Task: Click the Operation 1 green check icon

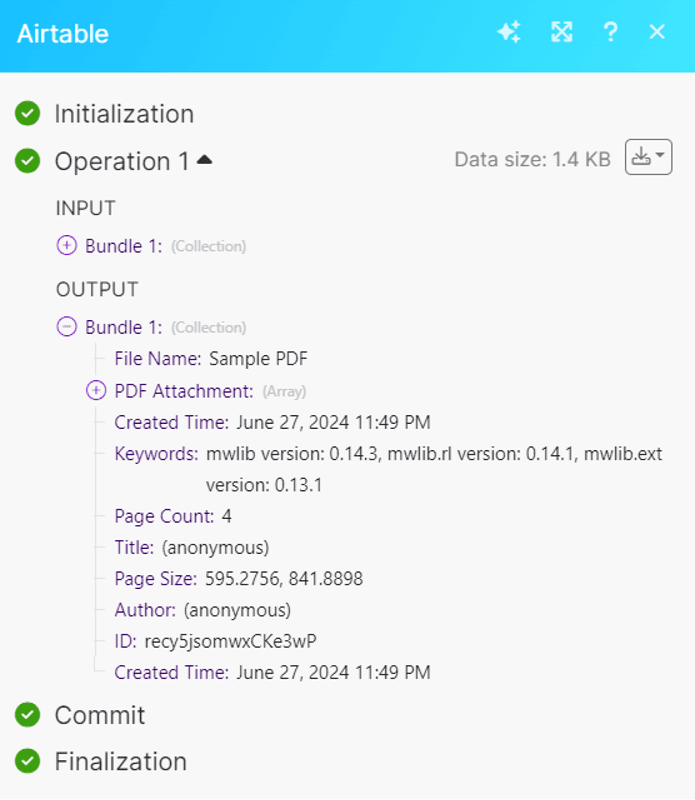Action: (28, 161)
